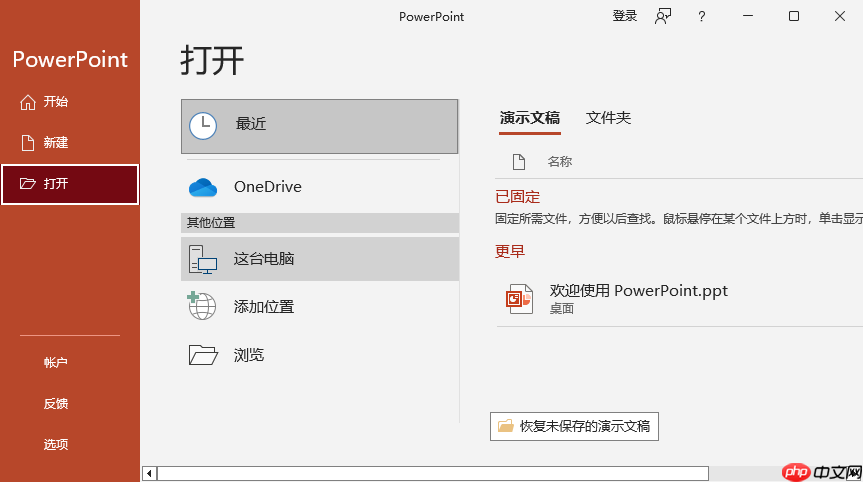This screenshot has height=482, width=863.
Task: Click the 更早 section heading
Action: 510,251
